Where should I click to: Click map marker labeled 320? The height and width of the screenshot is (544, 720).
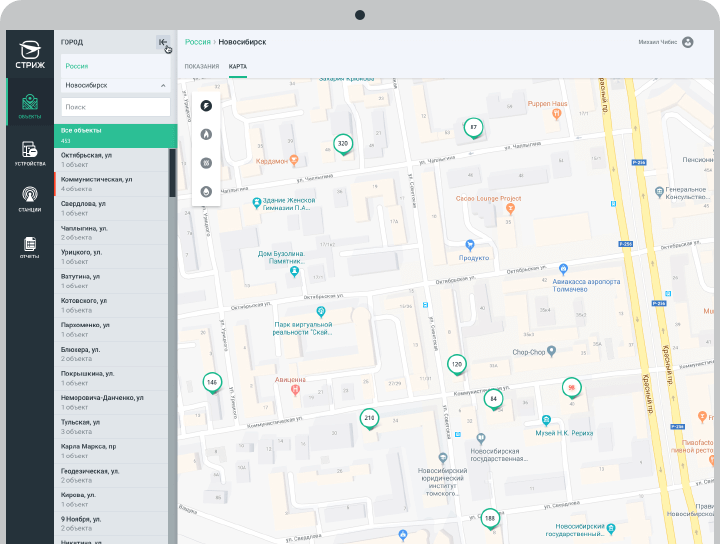click(342, 144)
